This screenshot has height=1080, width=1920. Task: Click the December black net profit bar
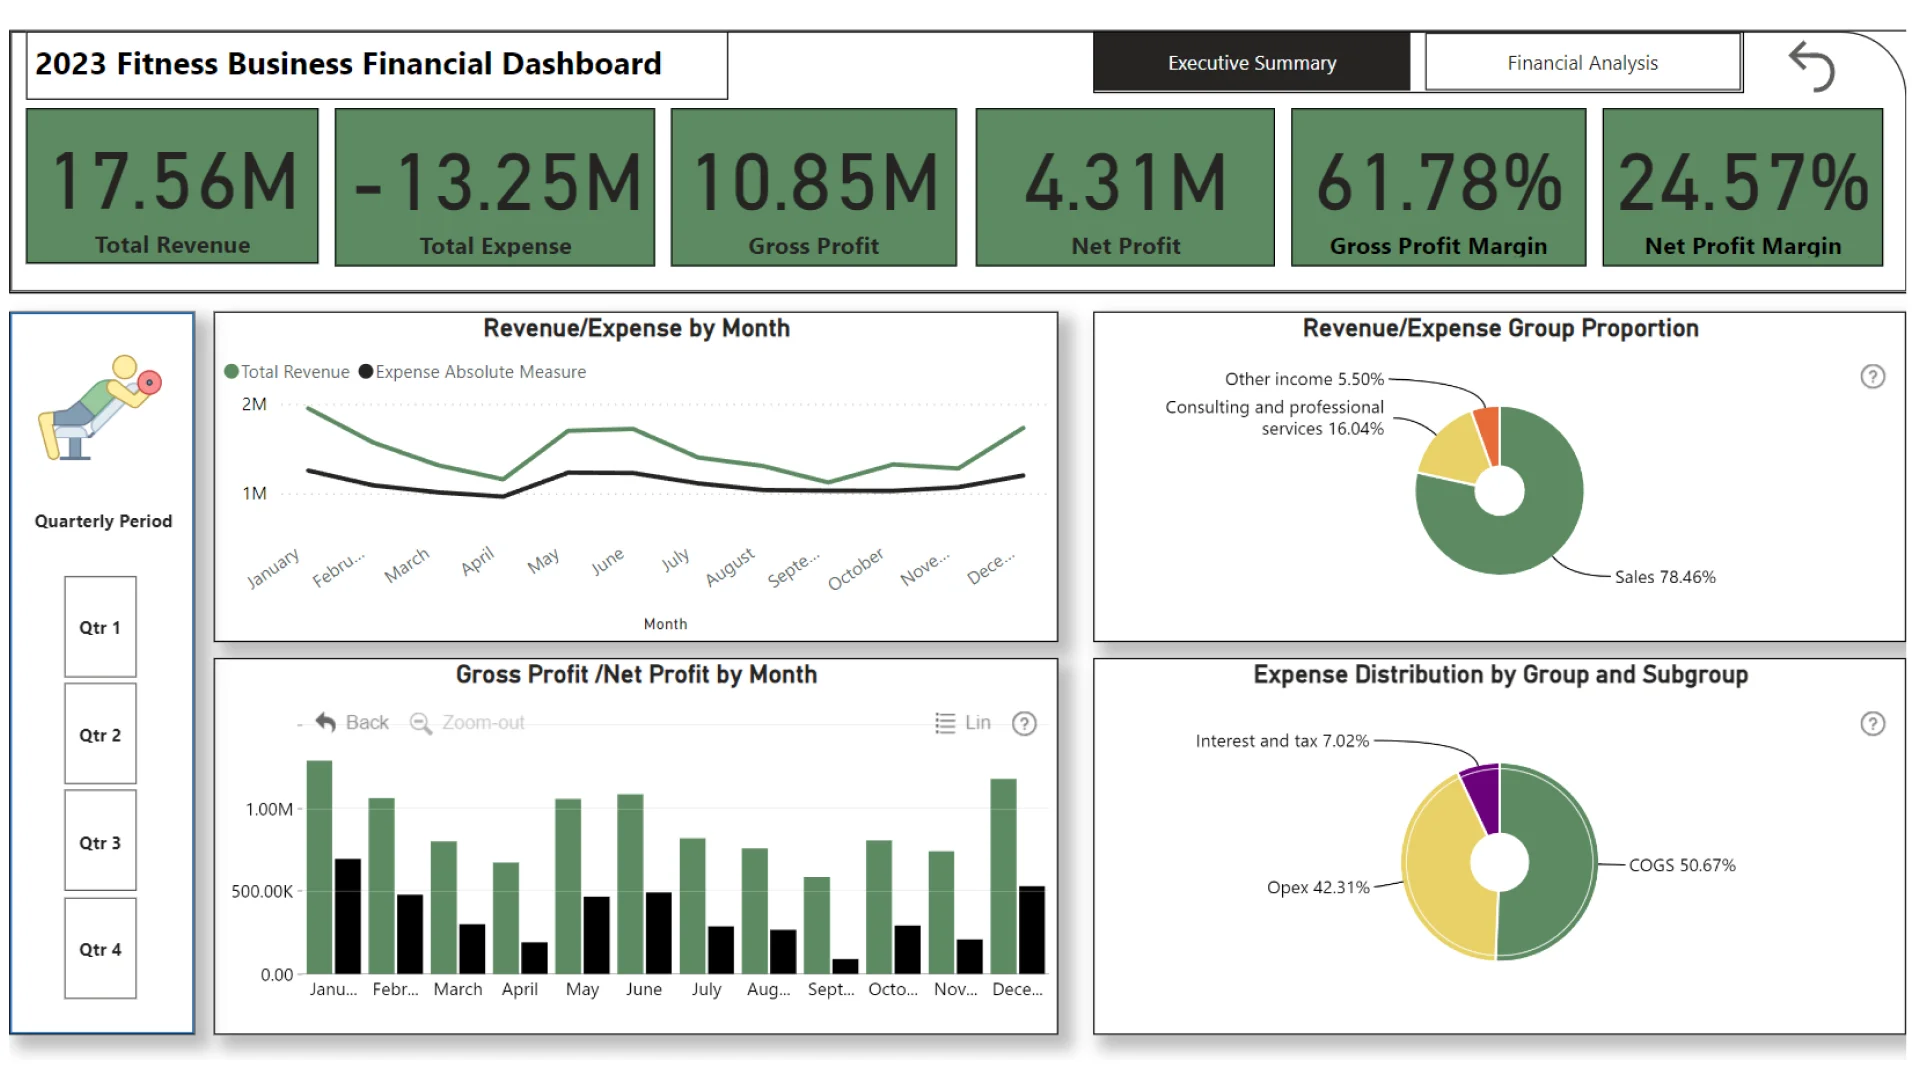pyautogui.click(x=1032, y=930)
